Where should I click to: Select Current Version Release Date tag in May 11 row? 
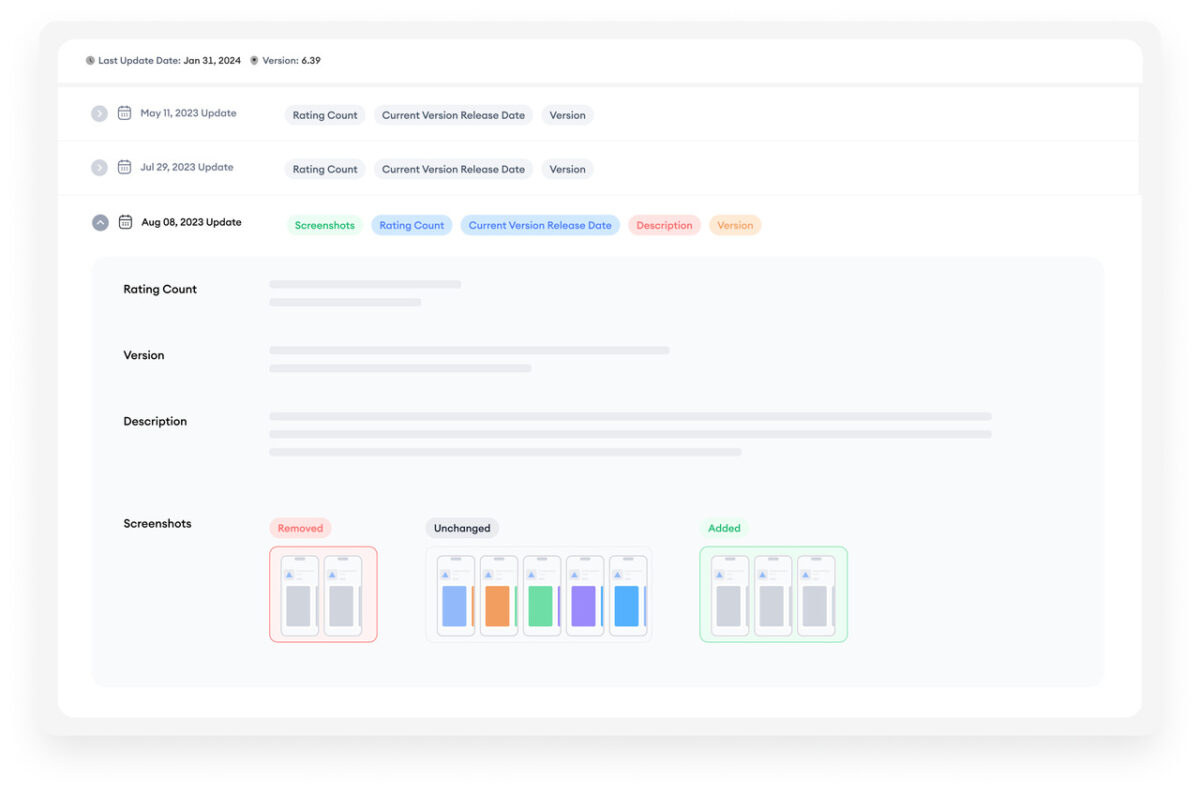453,115
